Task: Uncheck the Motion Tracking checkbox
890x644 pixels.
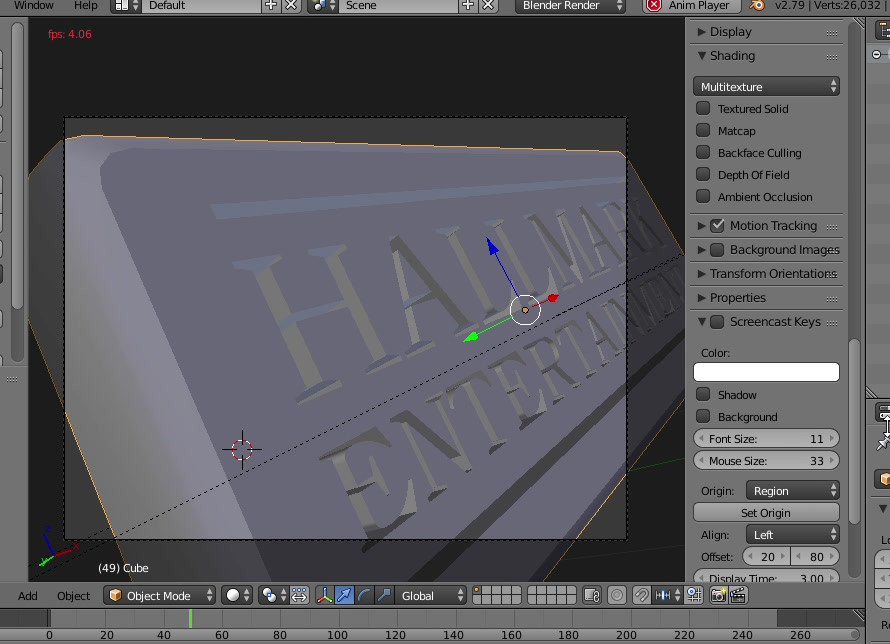Action: 717,226
